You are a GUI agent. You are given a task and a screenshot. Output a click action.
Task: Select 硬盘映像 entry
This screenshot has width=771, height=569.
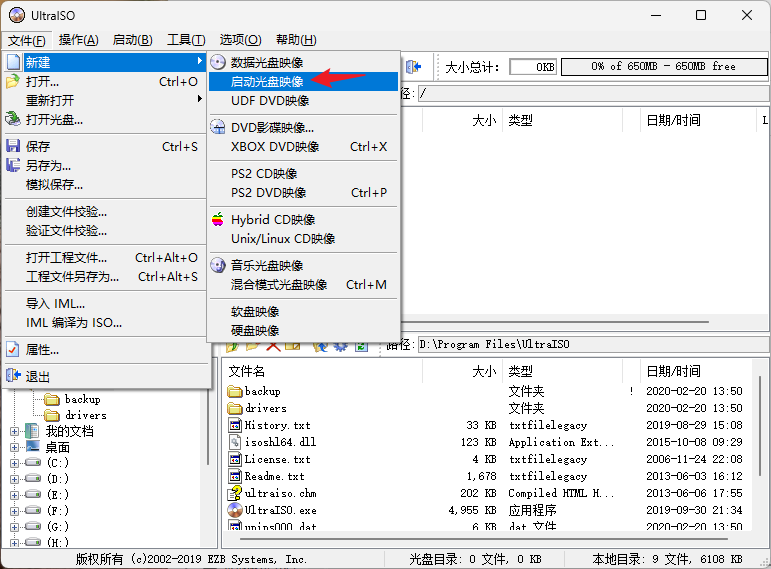tap(303, 330)
